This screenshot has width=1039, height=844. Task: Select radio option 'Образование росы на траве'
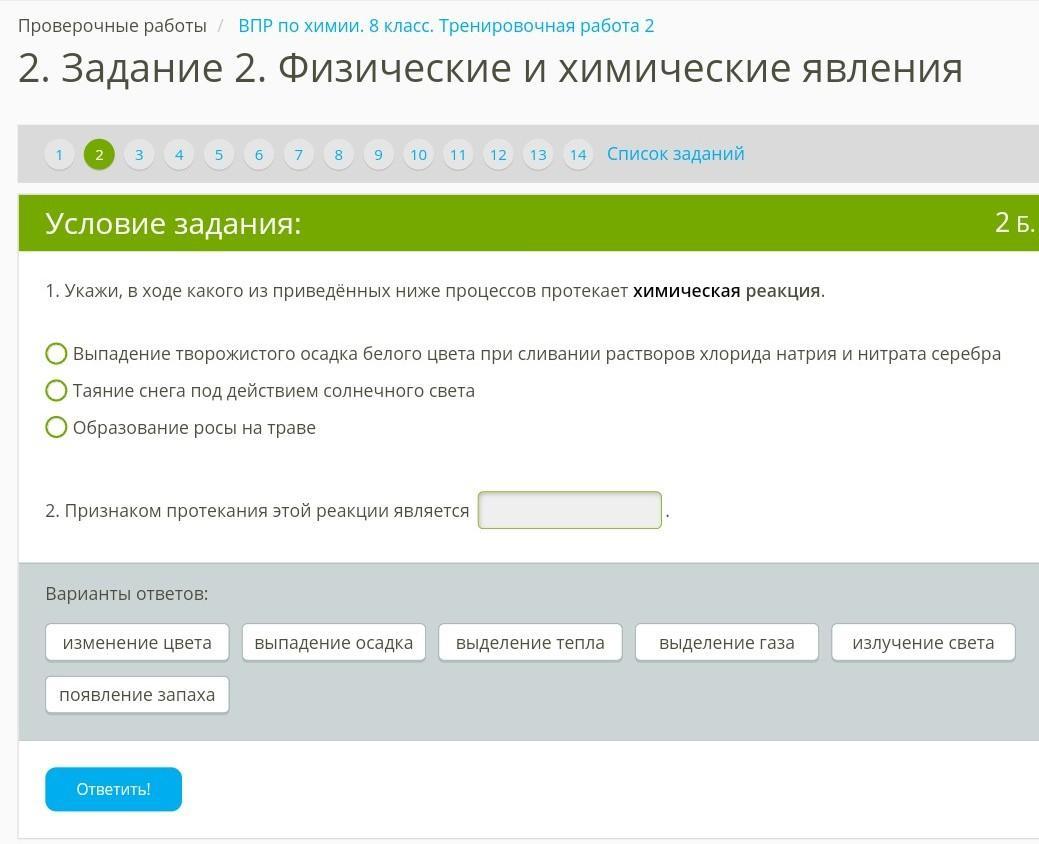[x=56, y=427]
